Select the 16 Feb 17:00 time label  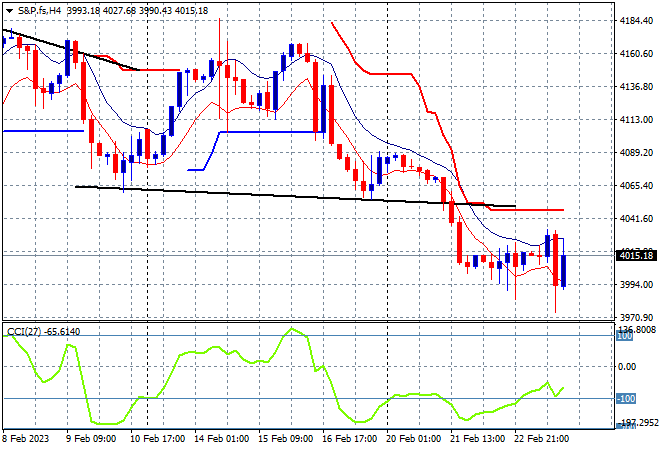(349, 439)
